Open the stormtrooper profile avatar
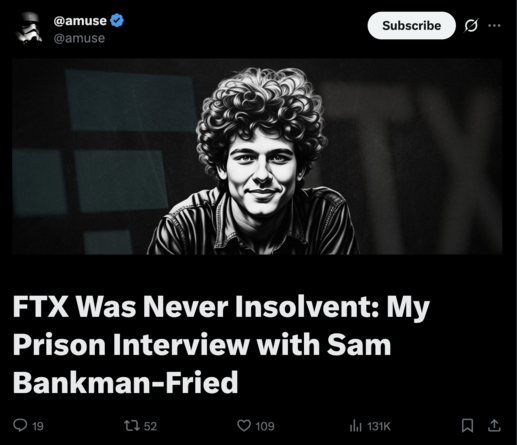 [28, 29]
